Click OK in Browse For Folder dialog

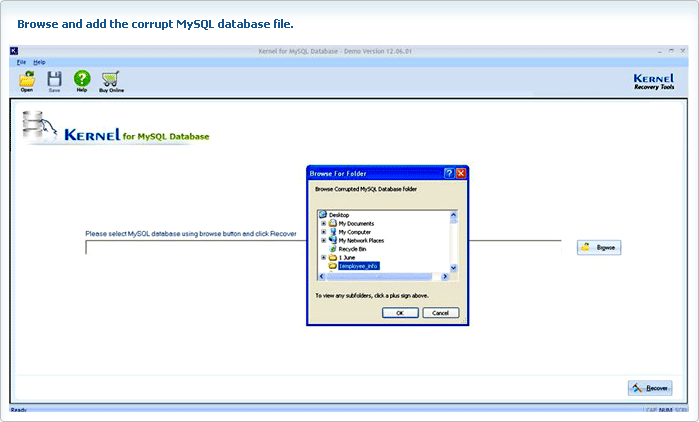pyautogui.click(x=400, y=313)
